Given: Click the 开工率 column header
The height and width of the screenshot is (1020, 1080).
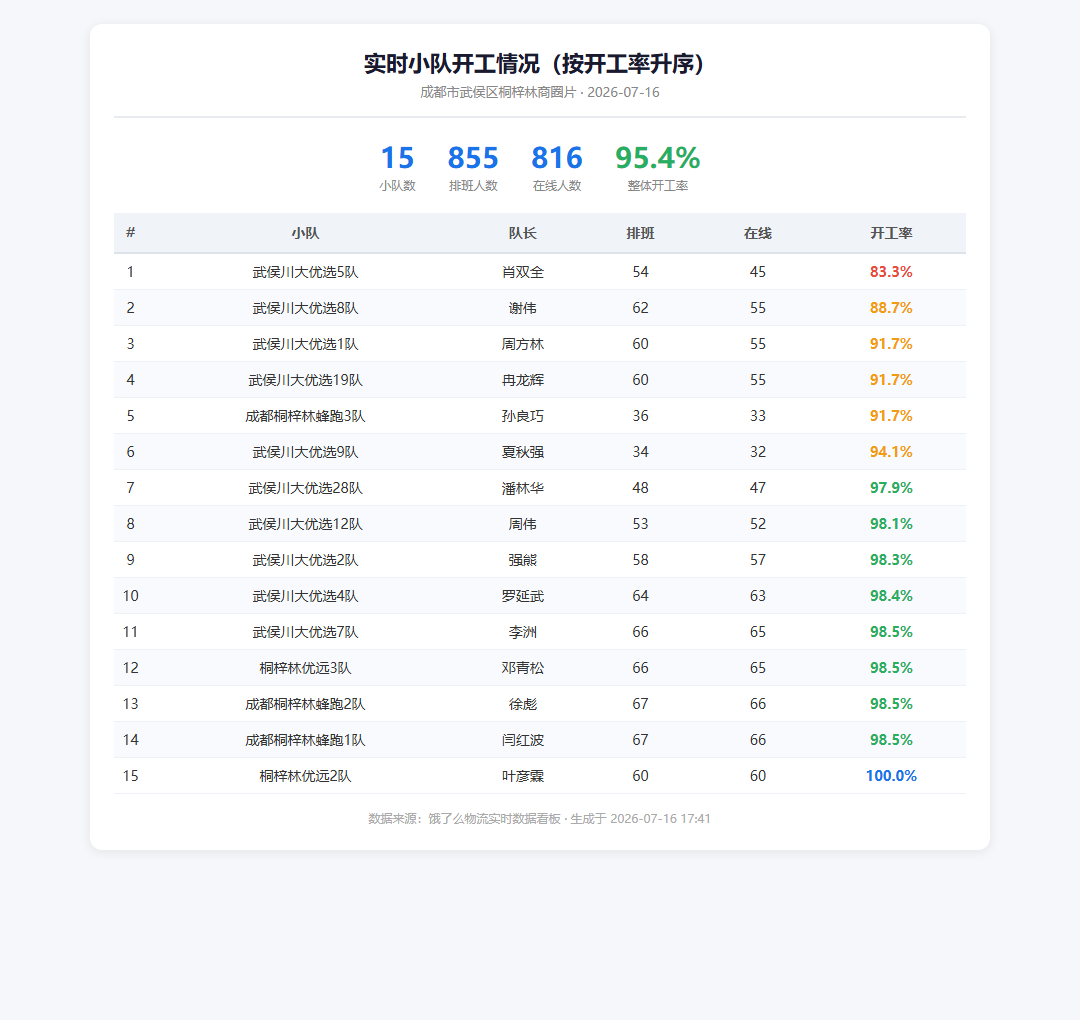Looking at the screenshot, I should click(891, 233).
